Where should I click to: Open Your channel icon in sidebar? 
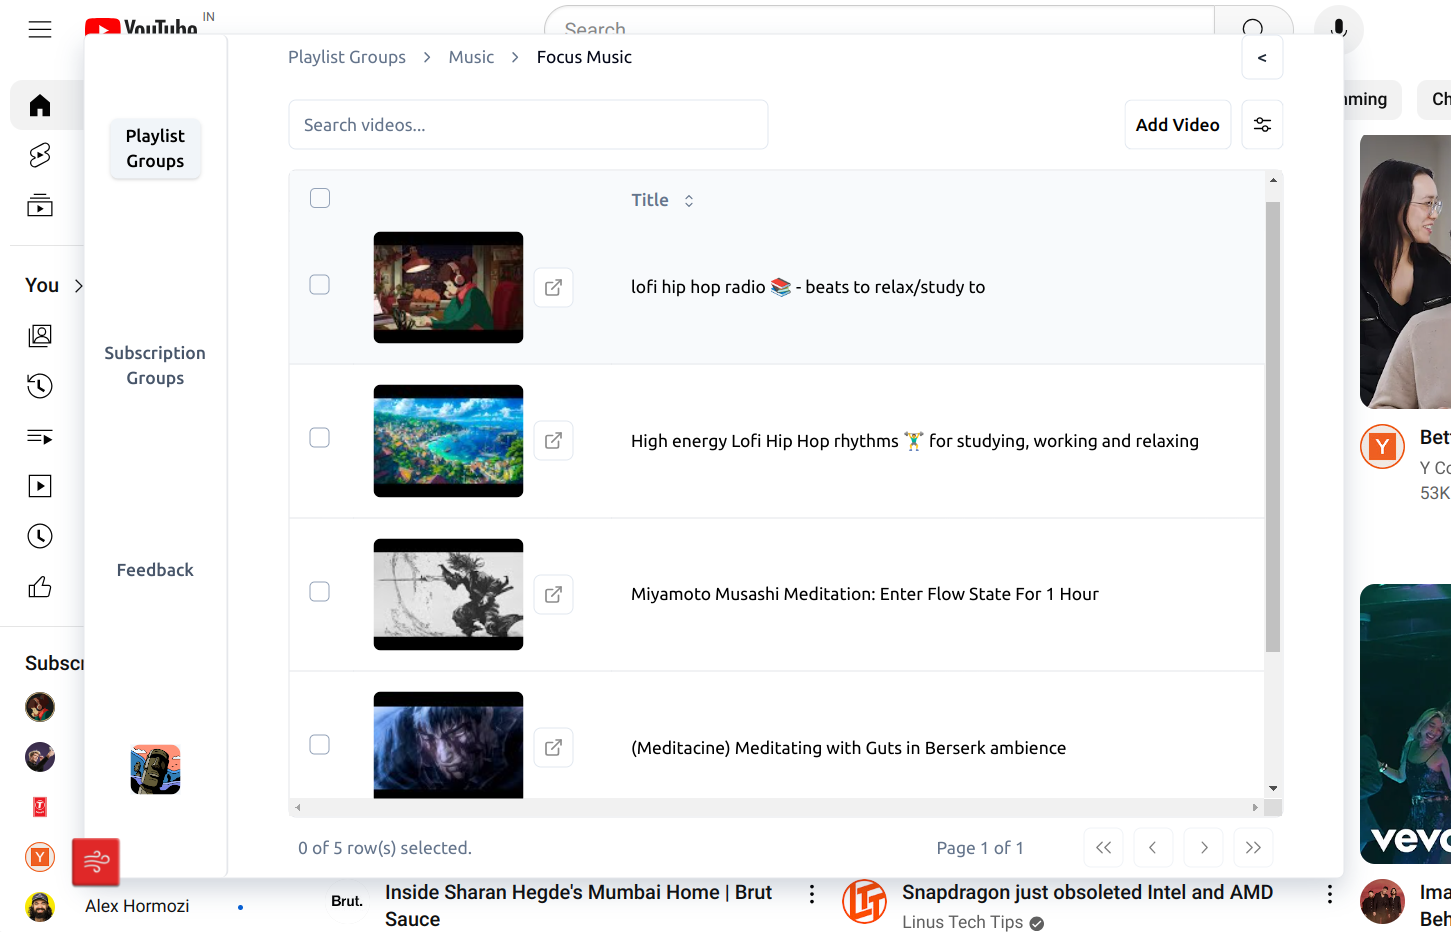(40, 335)
